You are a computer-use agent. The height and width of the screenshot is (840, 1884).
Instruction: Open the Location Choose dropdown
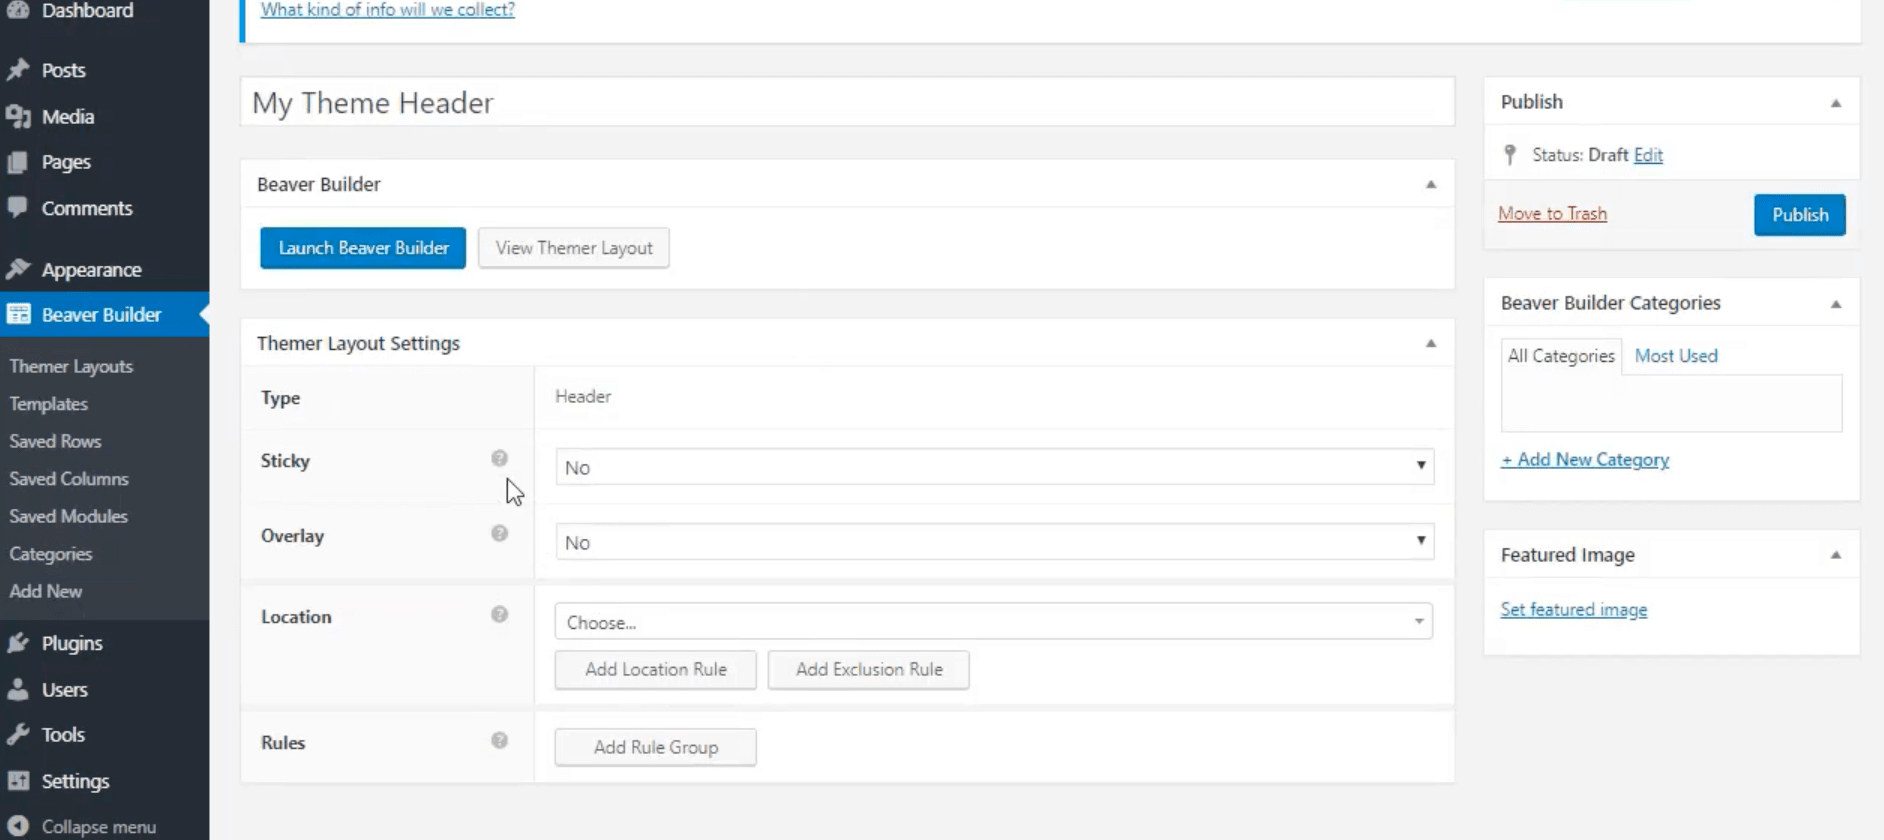click(x=993, y=621)
